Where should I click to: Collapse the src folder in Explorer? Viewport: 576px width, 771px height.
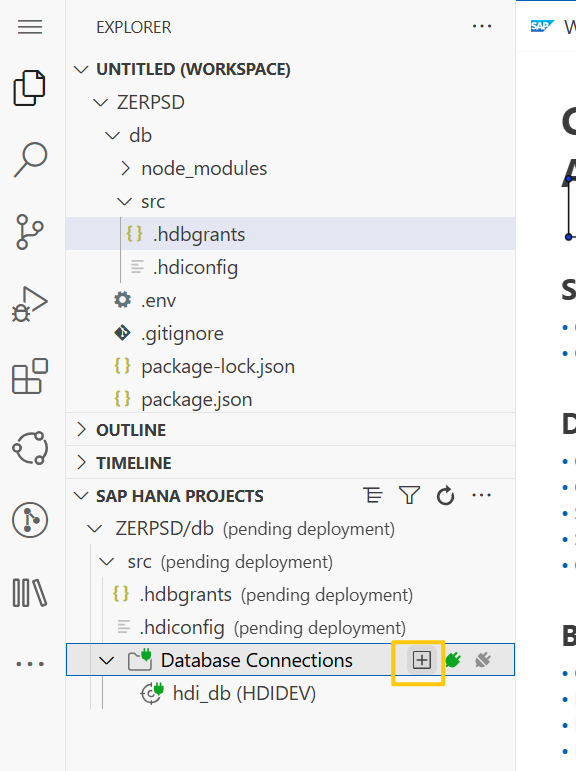[124, 202]
